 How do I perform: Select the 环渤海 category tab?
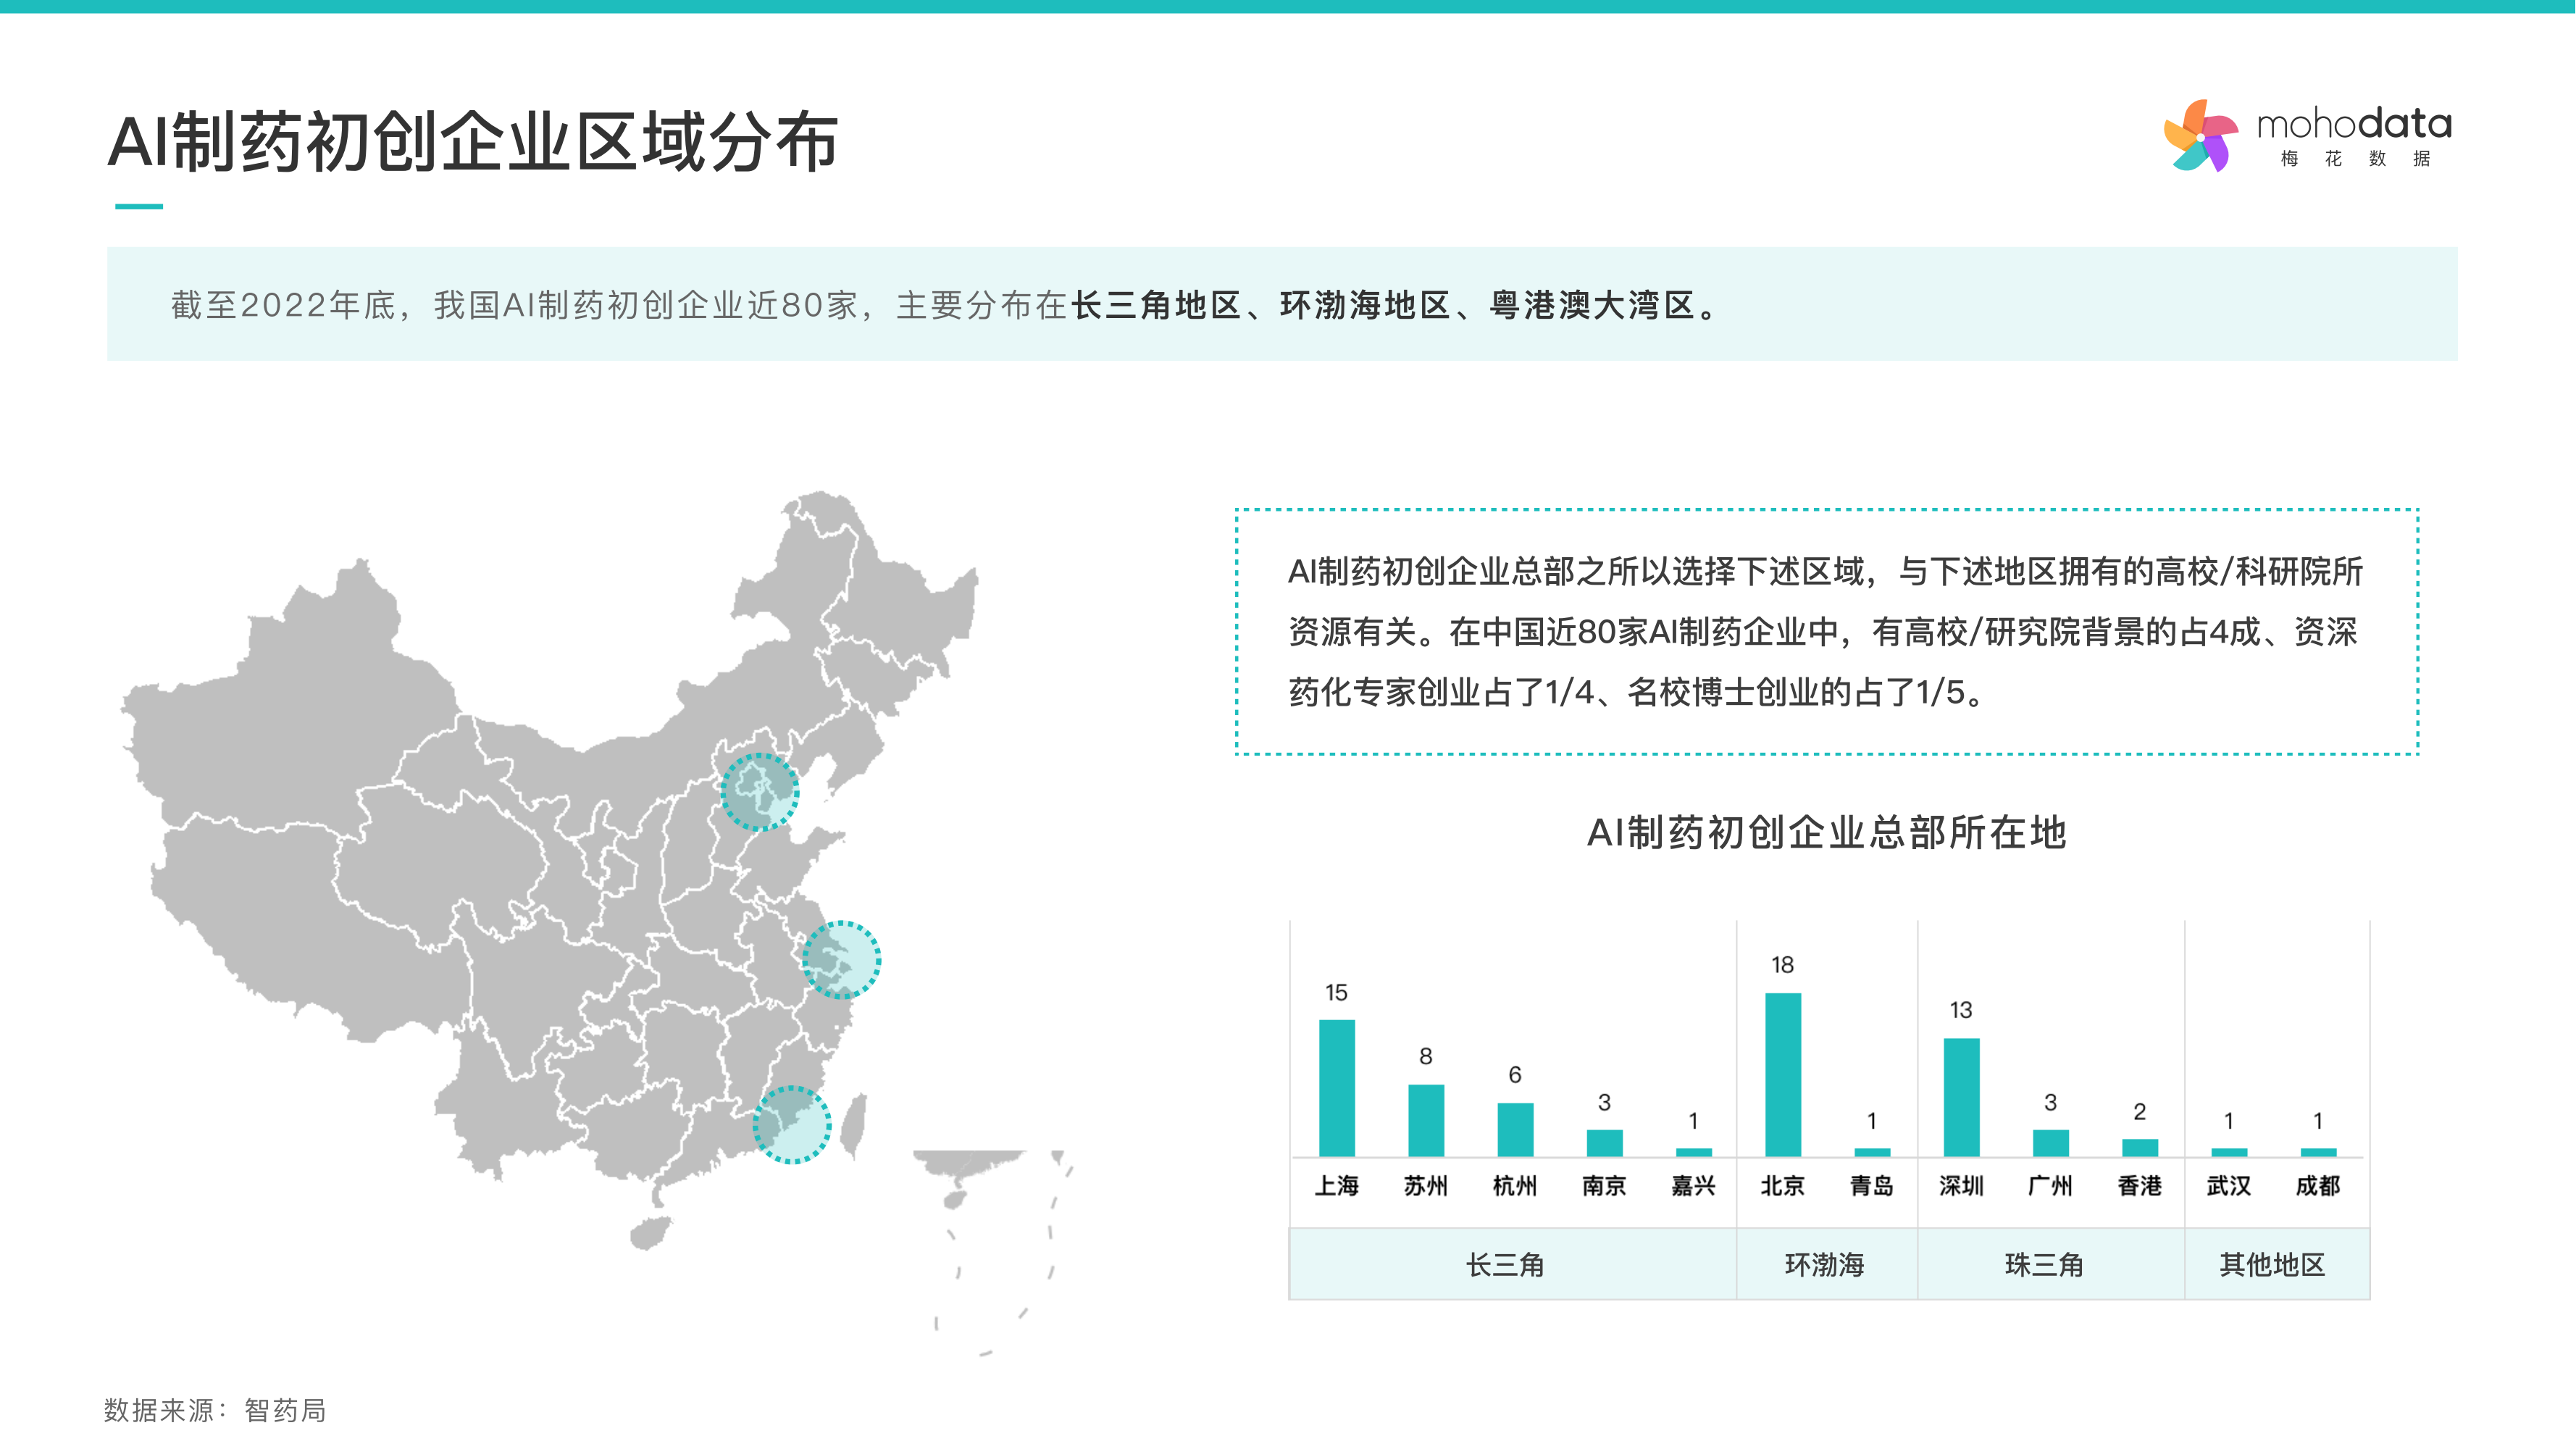coord(1825,1265)
